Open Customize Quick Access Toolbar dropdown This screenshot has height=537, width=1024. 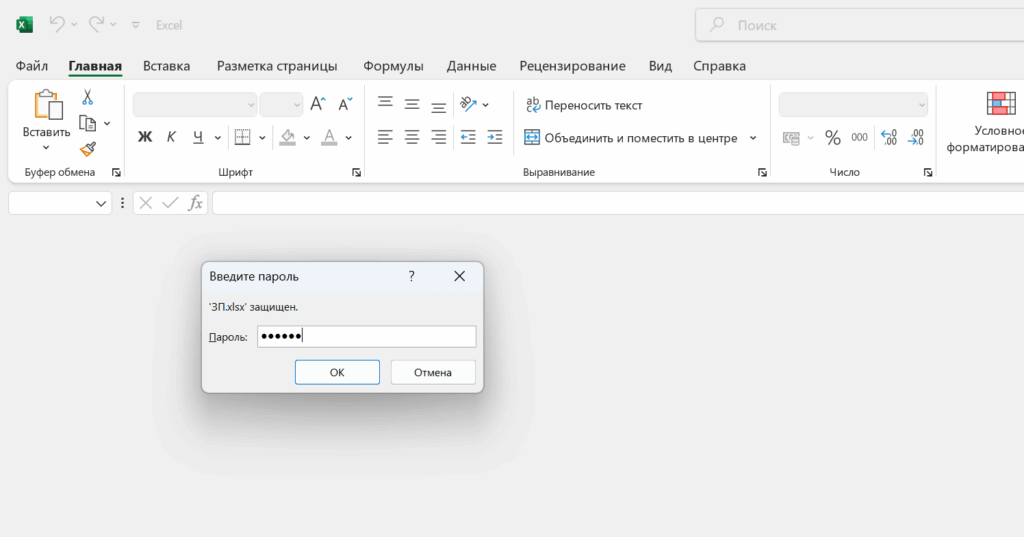[136, 25]
